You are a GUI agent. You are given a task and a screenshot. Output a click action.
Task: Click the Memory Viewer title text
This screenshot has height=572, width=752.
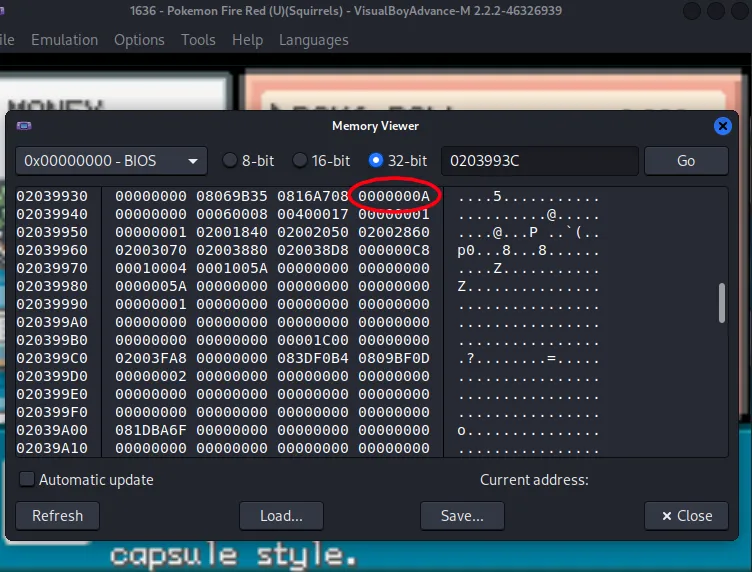376,126
